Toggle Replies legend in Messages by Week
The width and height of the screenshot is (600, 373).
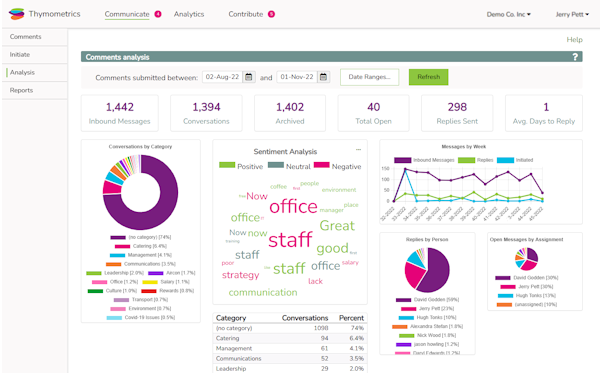pyautogui.click(x=476, y=160)
